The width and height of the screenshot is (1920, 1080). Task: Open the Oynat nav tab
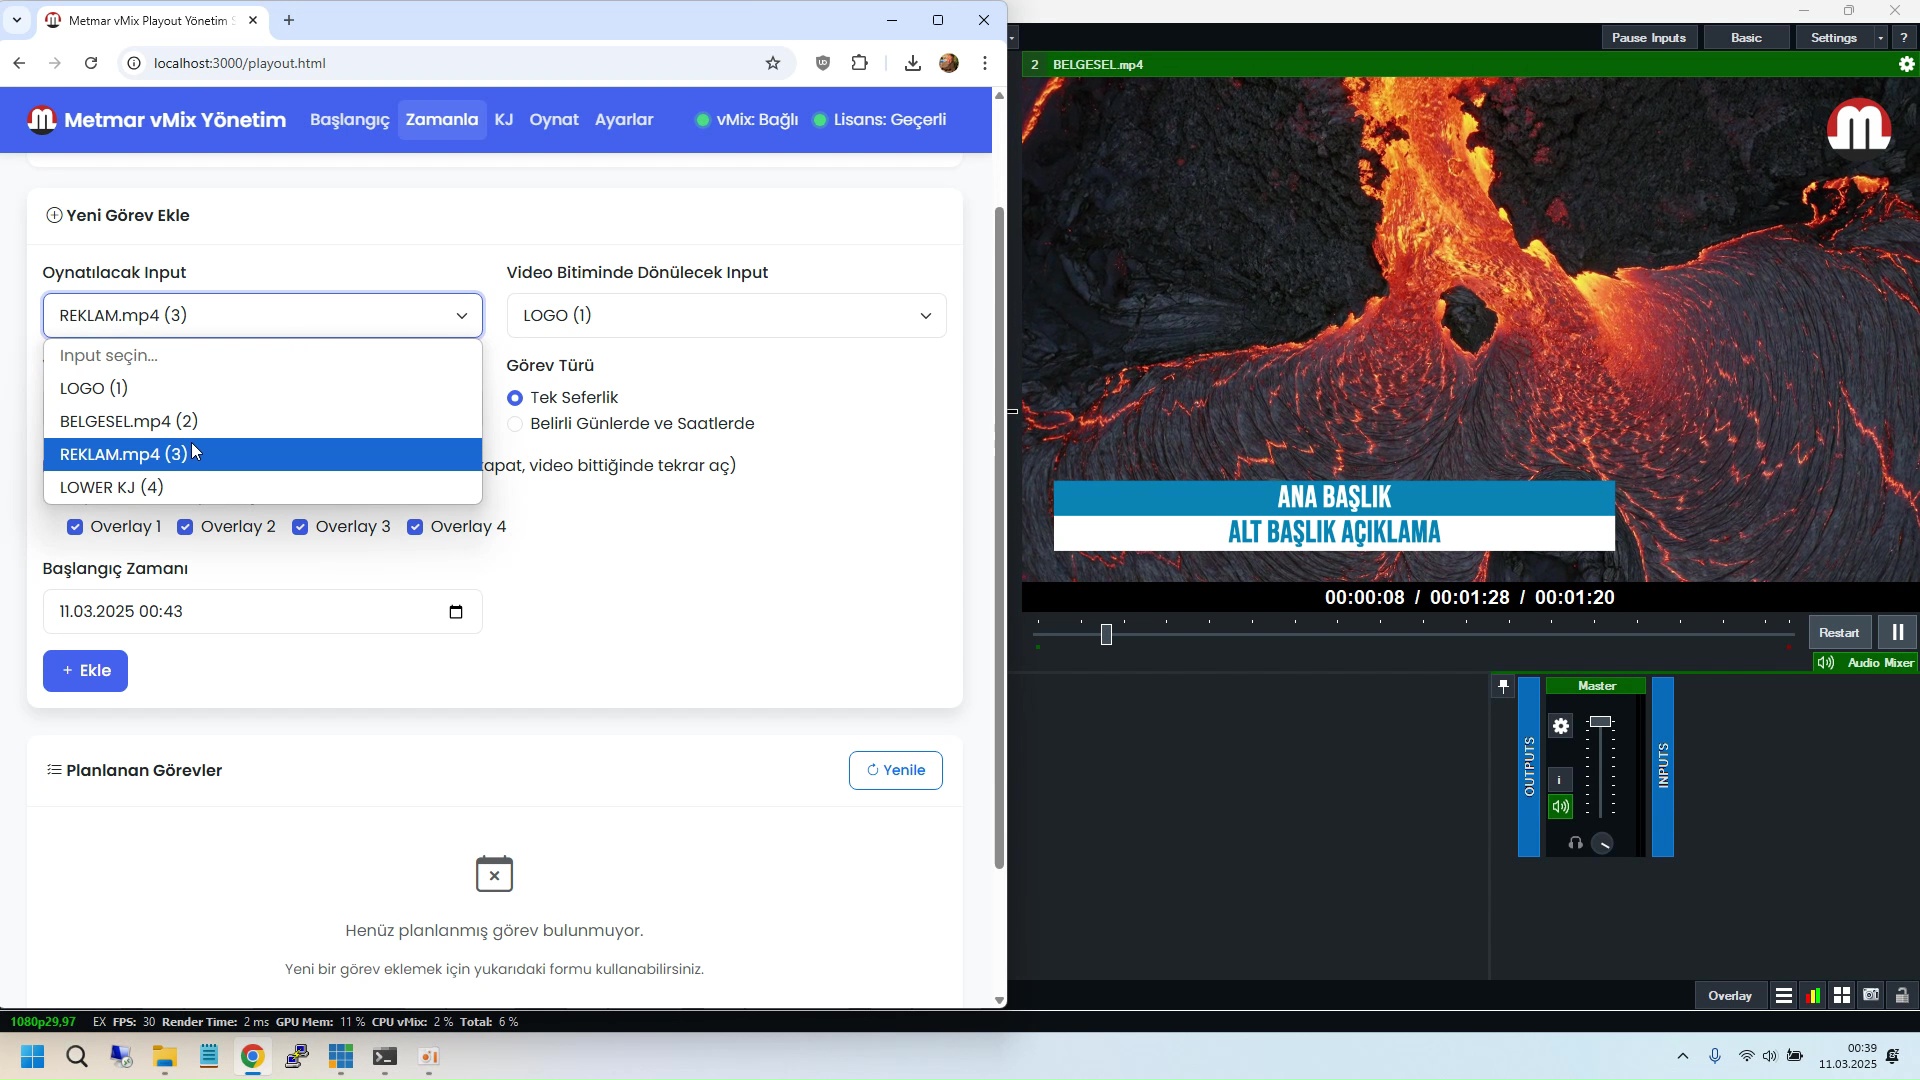554,120
